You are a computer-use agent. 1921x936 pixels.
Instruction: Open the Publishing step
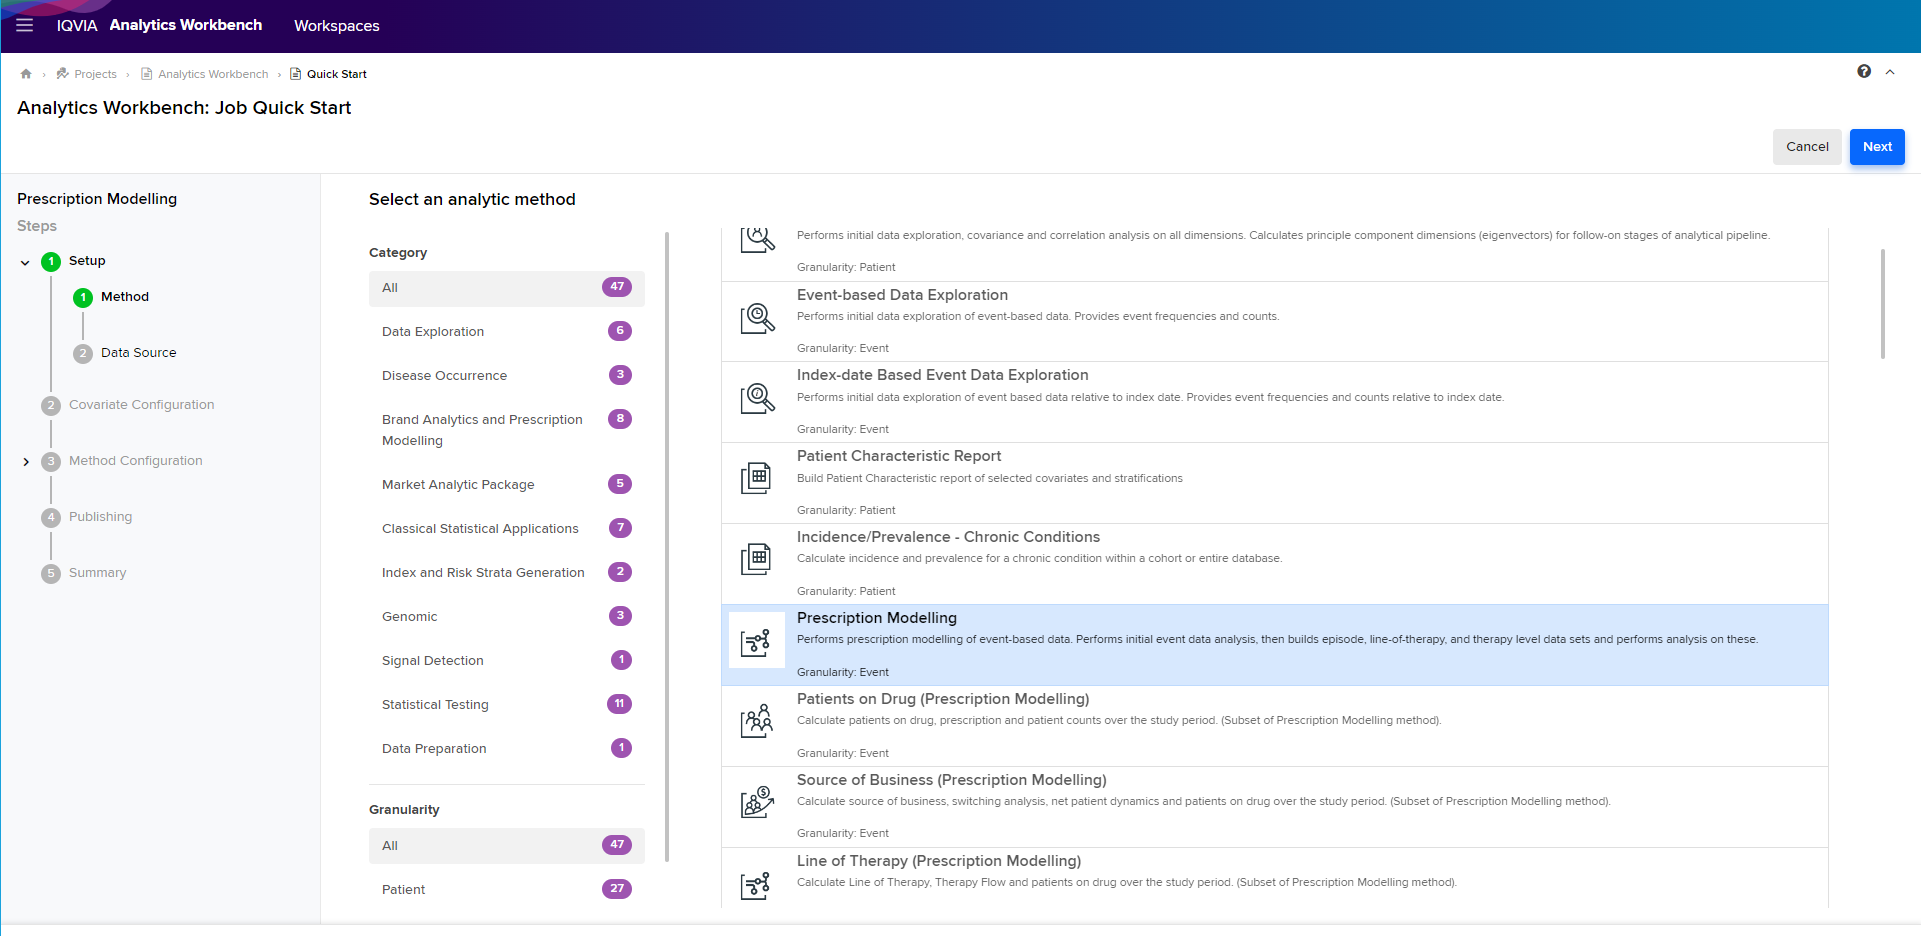[x=100, y=517]
